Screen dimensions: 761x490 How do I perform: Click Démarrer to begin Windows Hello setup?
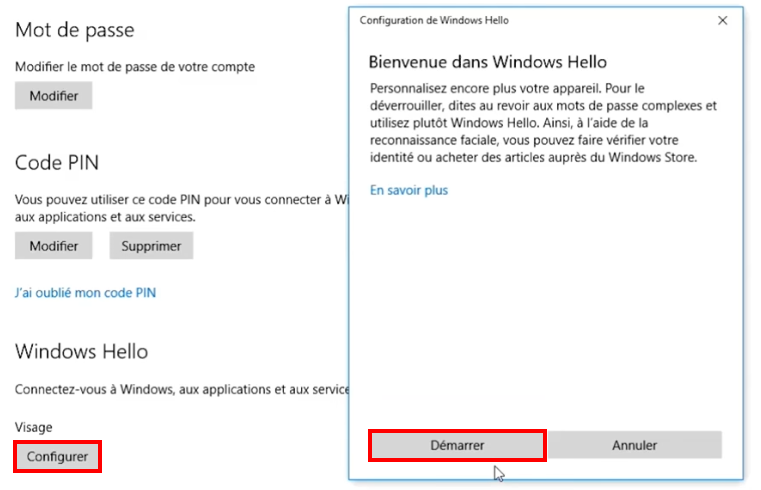[x=457, y=445]
